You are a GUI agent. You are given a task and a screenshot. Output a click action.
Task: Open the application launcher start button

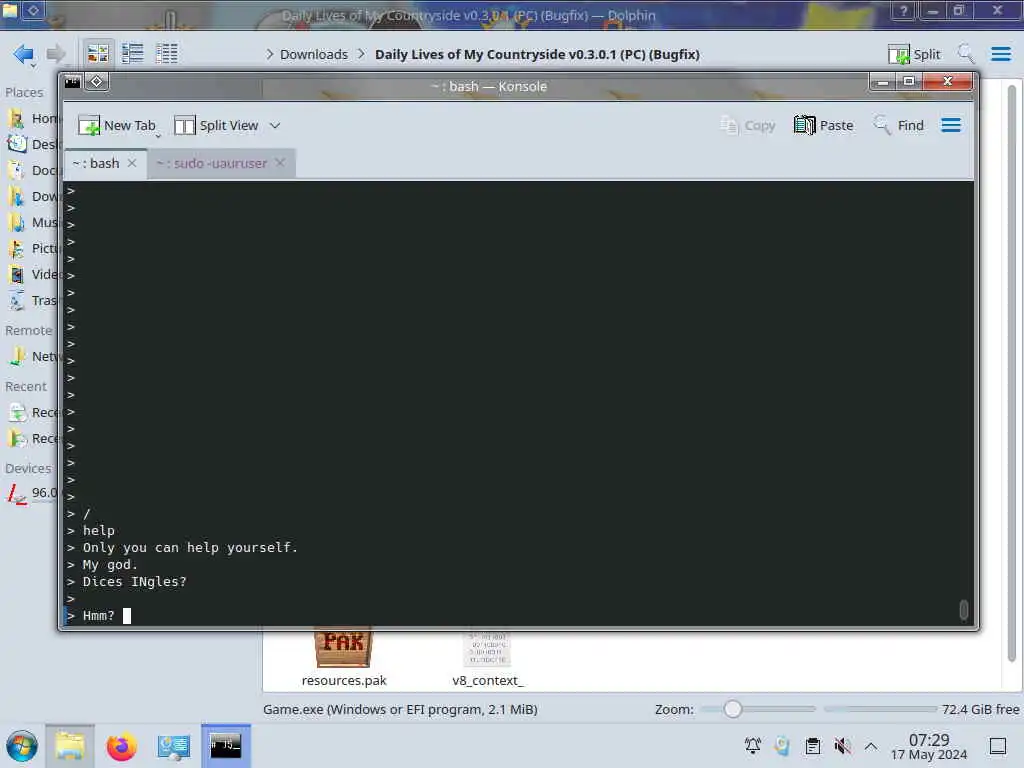(22, 746)
